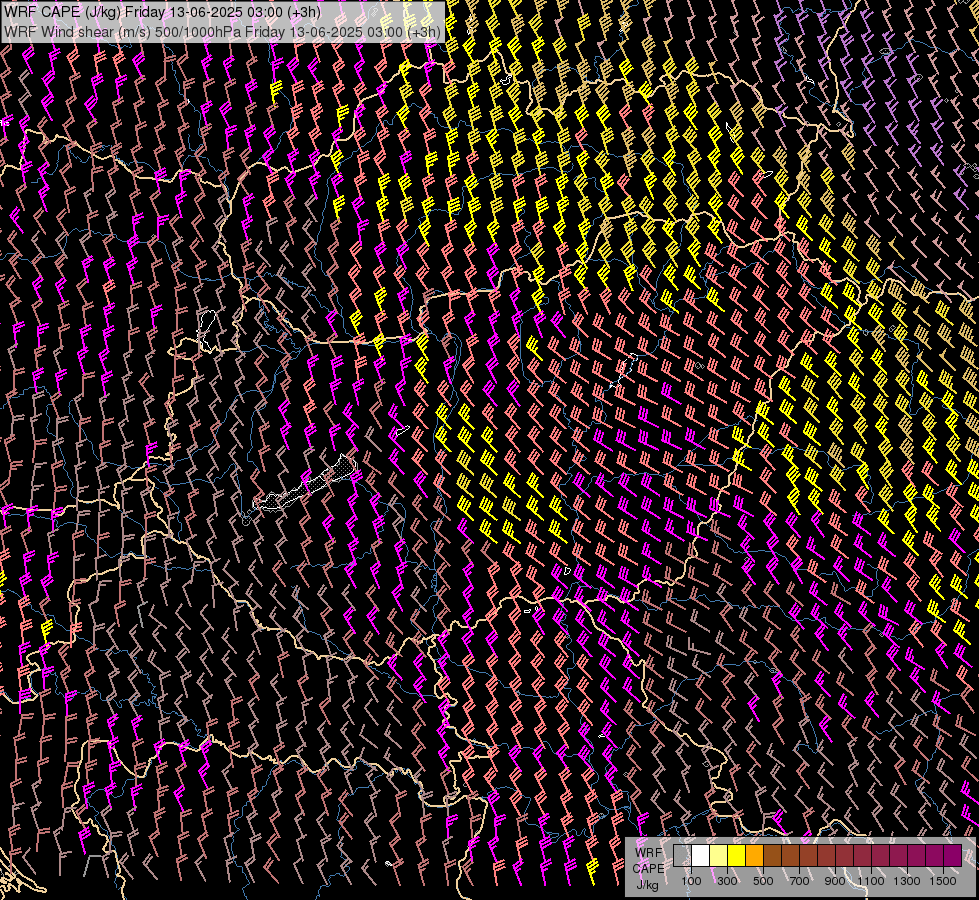Click the 100 legend label
979x900 pixels.
pyautogui.click(x=691, y=881)
